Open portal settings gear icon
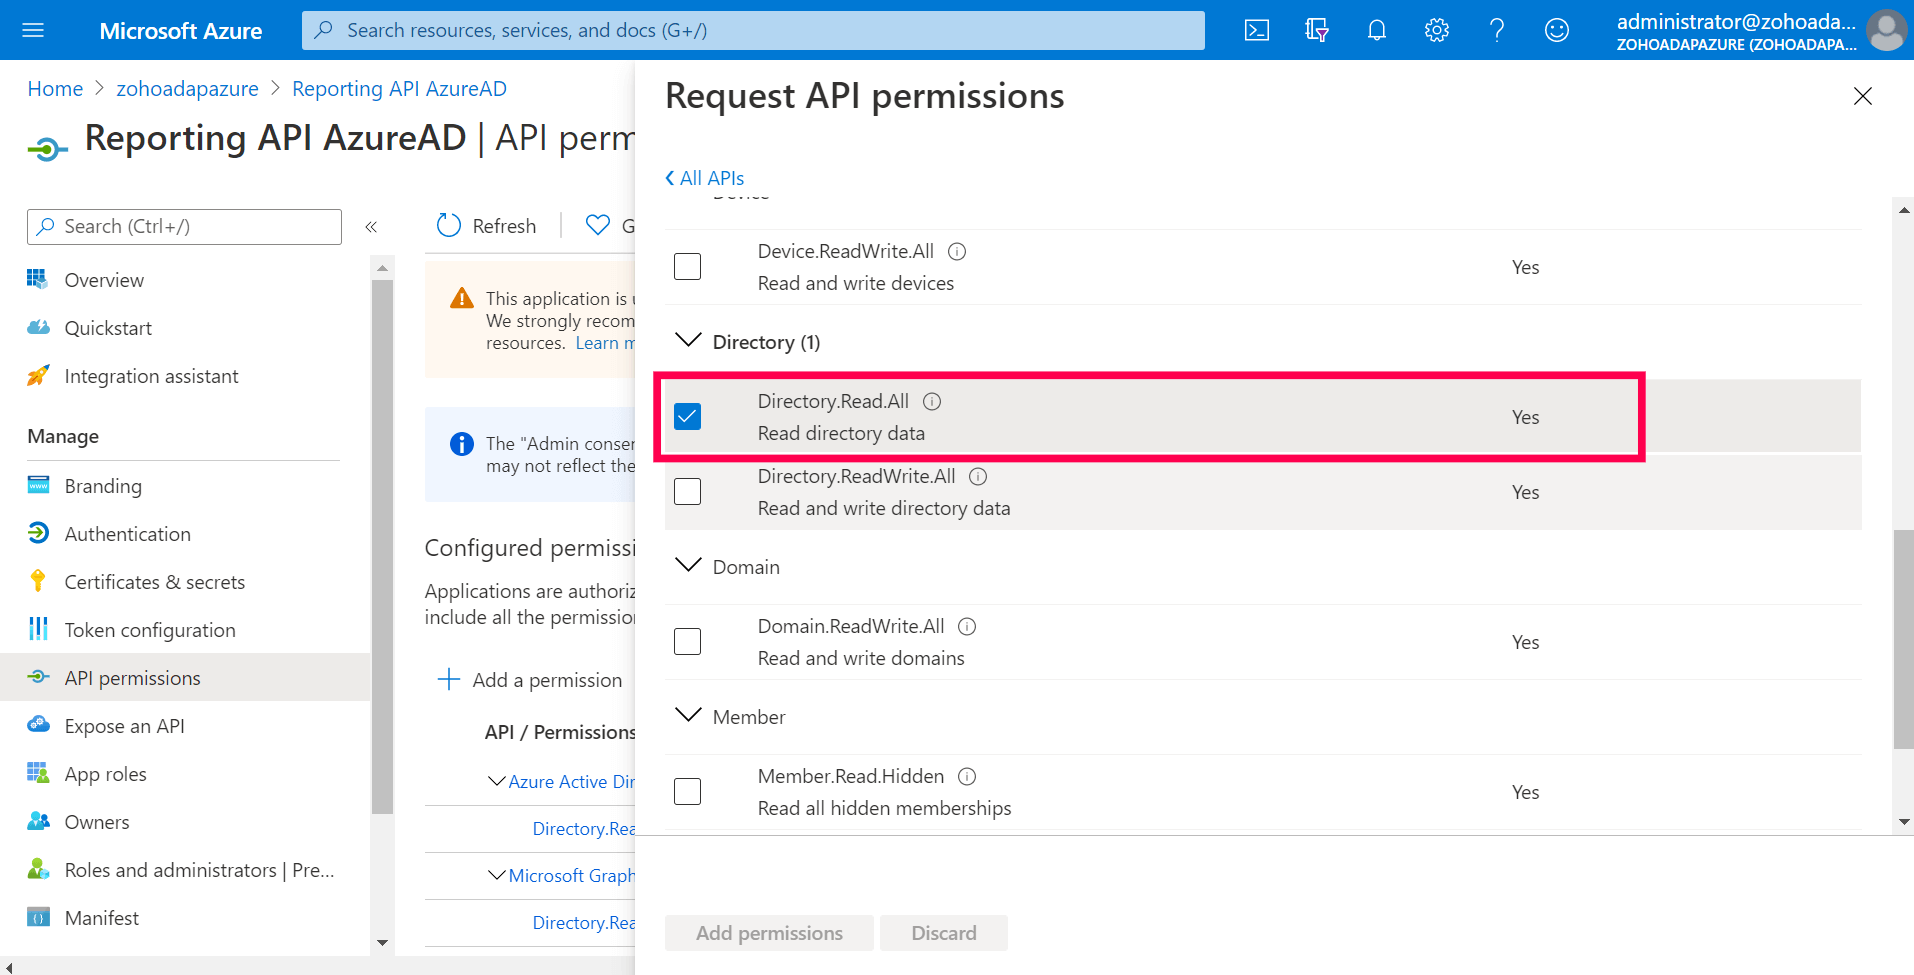This screenshot has height=975, width=1914. coord(1436,30)
